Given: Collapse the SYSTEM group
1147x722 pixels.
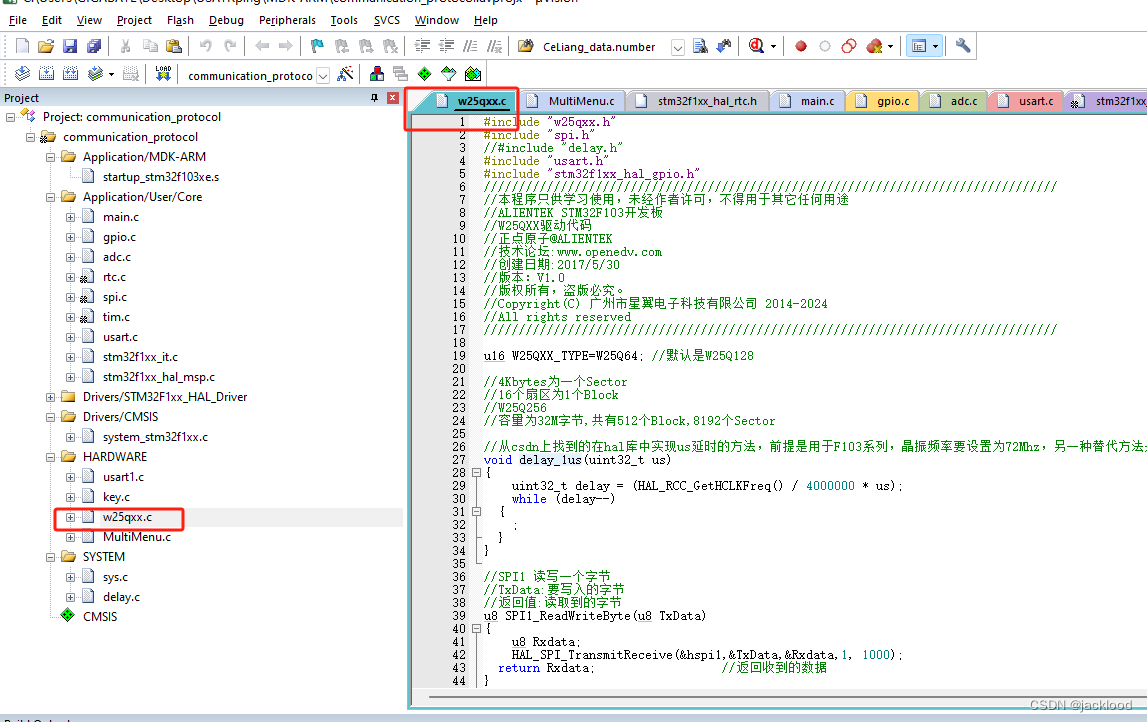Looking at the screenshot, I should (x=50, y=557).
